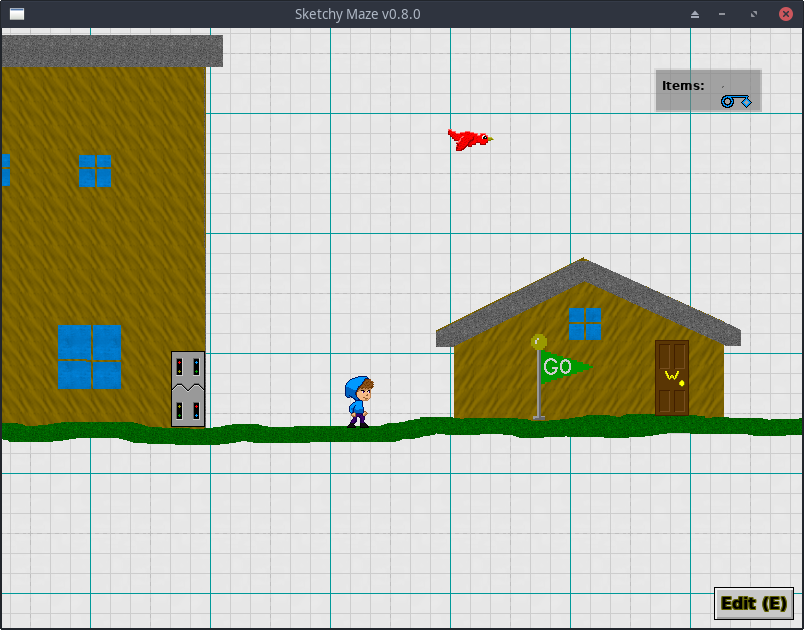Click the blue-hooded player character
Viewport: 804px width, 630px height.
click(358, 401)
